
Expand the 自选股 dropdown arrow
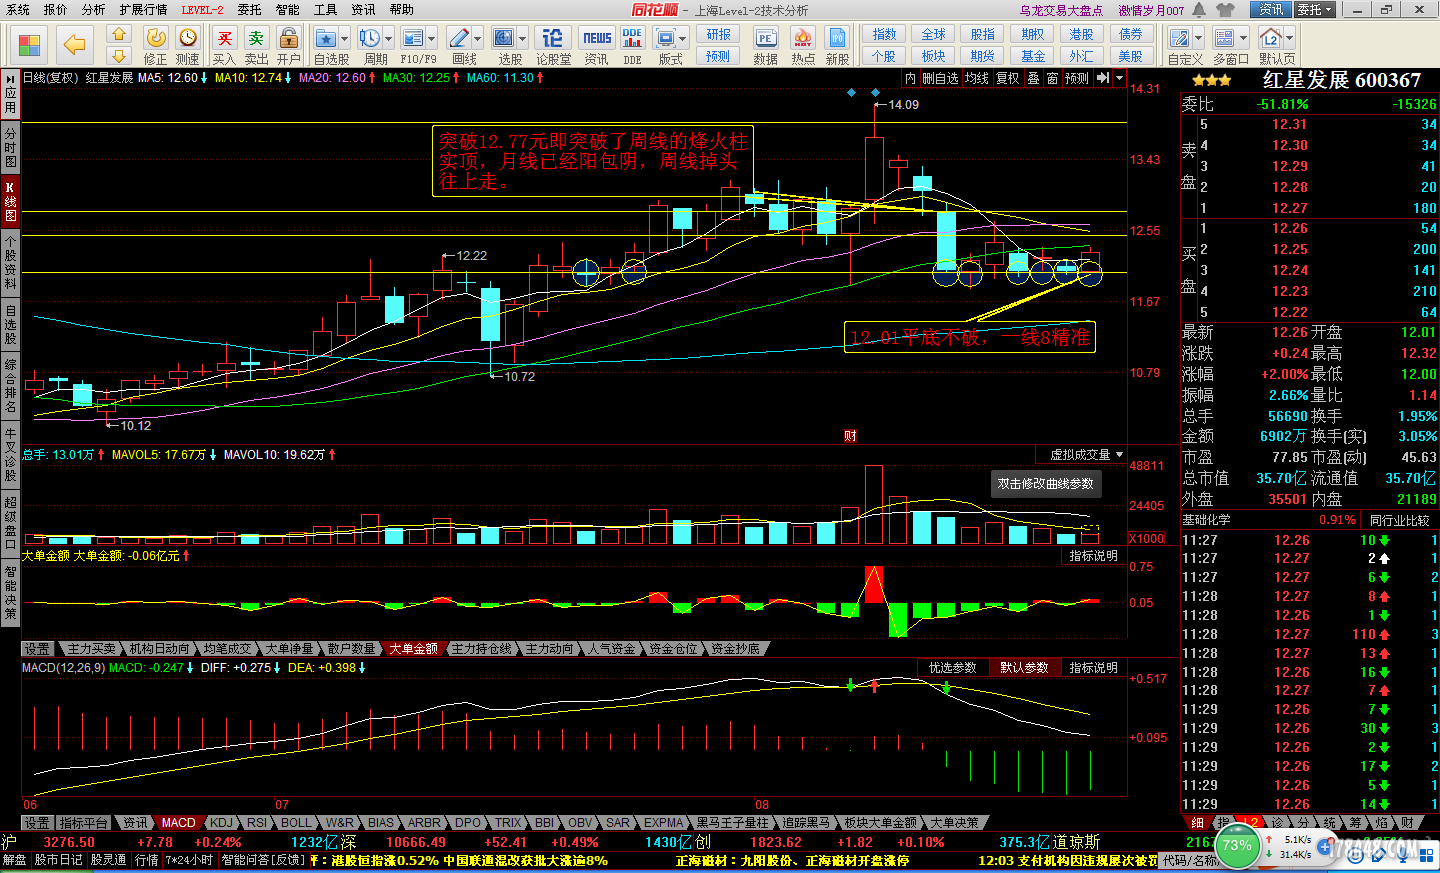(345, 39)
